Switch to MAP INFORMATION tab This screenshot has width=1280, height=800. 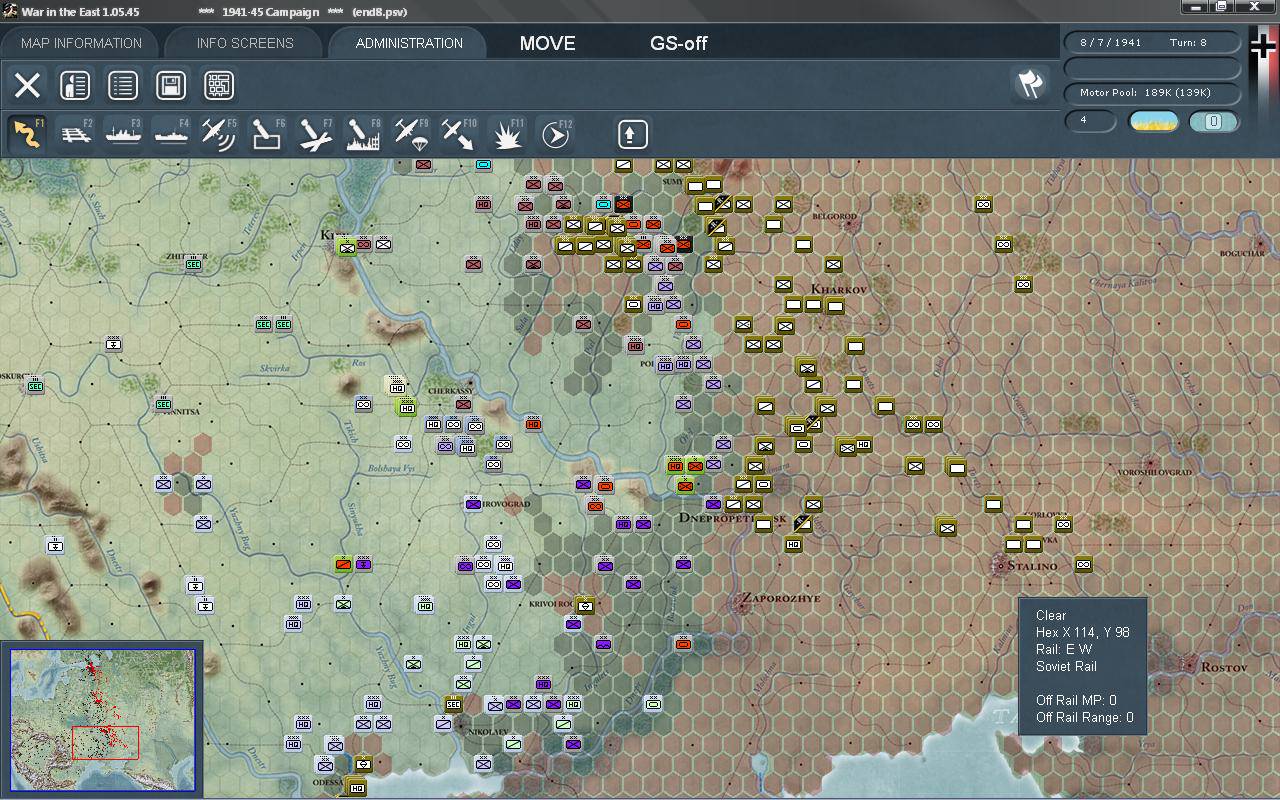point(81,43)
